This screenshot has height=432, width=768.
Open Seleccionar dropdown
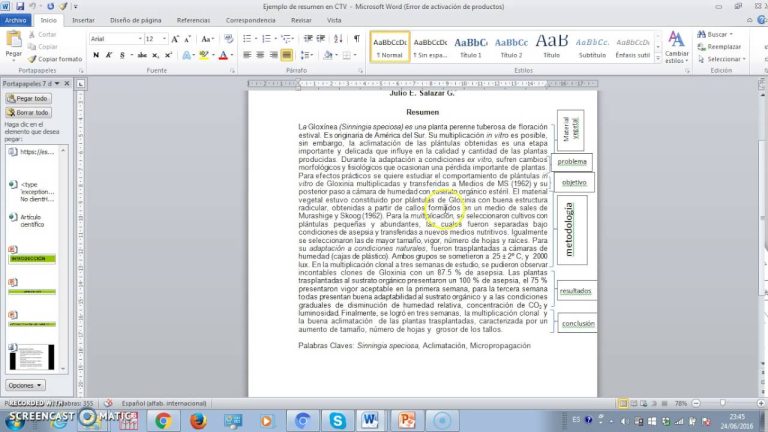tap(721, 59)
